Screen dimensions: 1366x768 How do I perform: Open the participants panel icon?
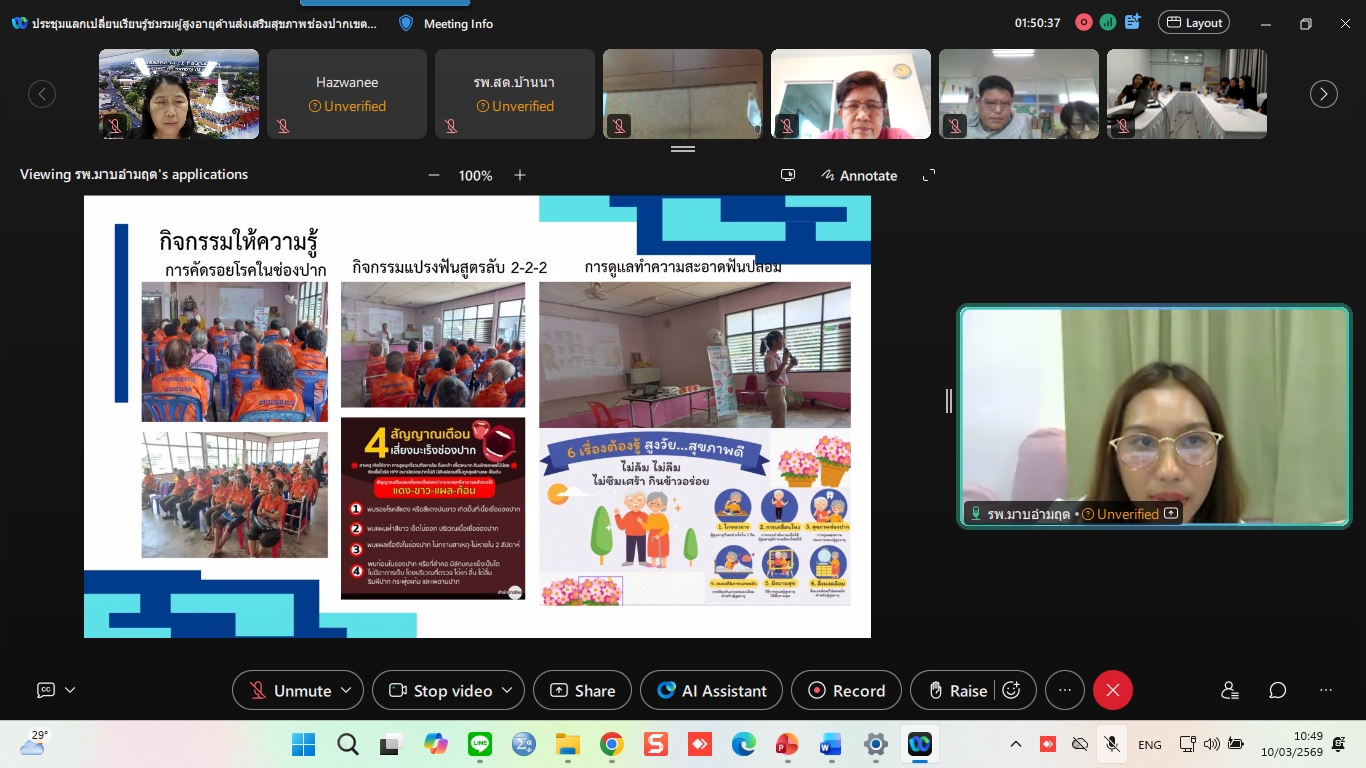[1229, 690]
